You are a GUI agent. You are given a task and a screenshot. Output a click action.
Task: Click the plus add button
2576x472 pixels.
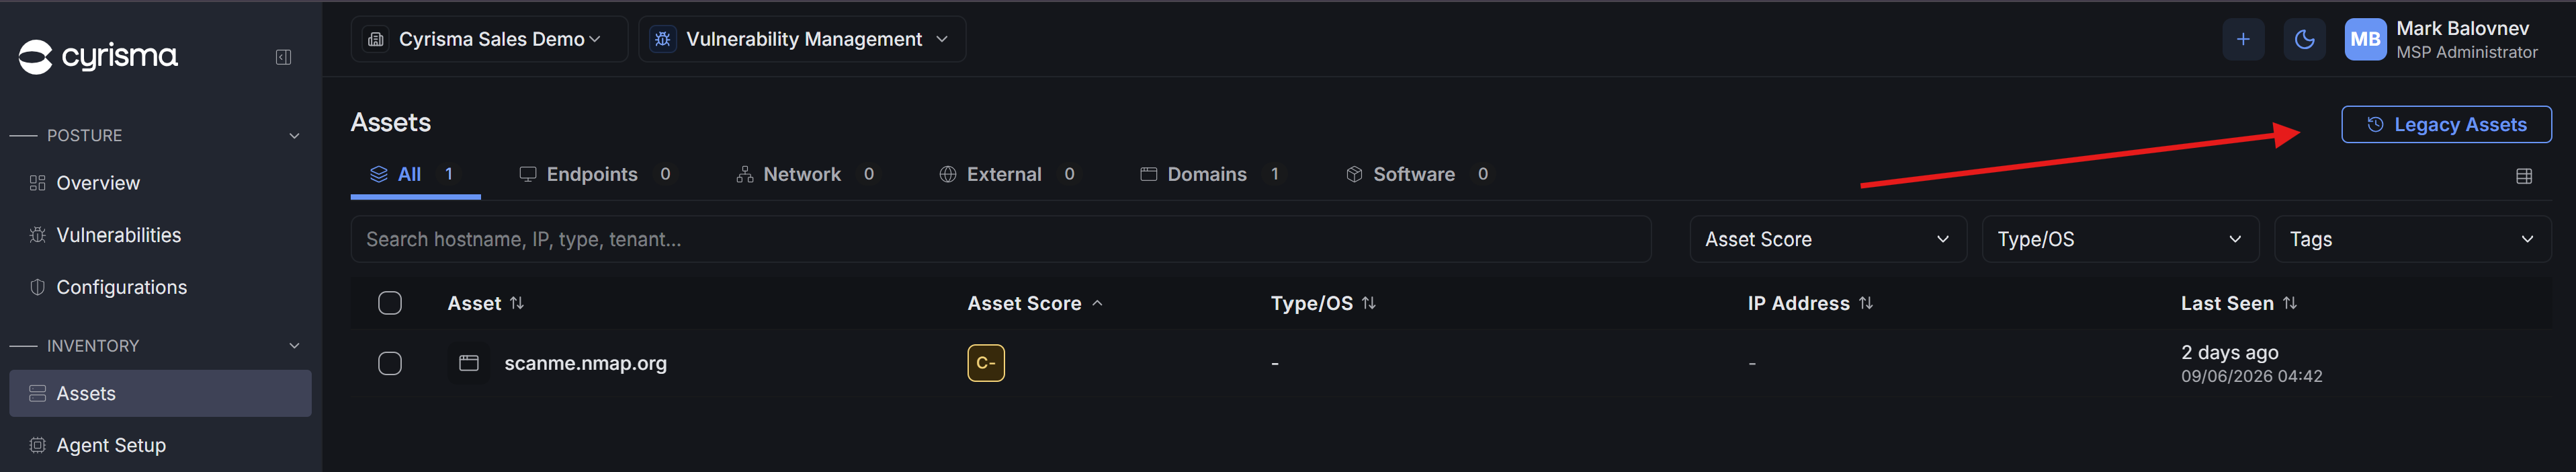(x=2243, y=39)
